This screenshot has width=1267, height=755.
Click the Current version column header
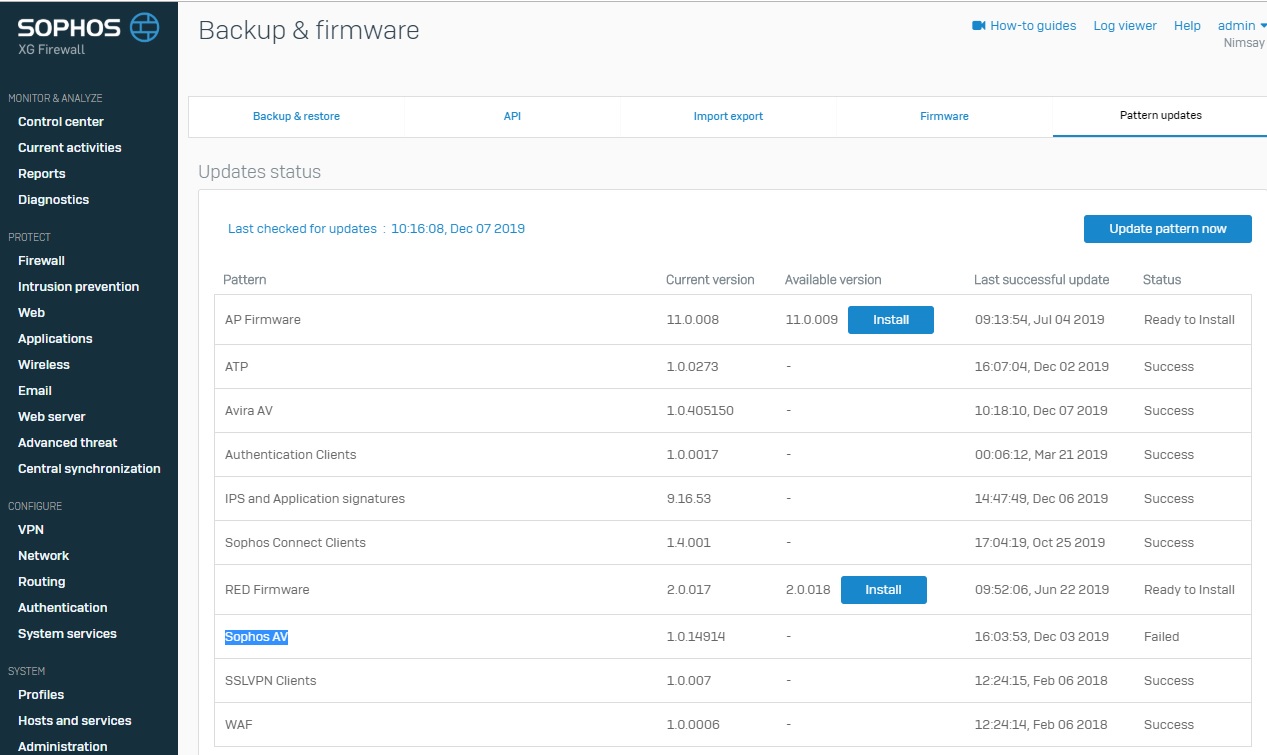710,280
